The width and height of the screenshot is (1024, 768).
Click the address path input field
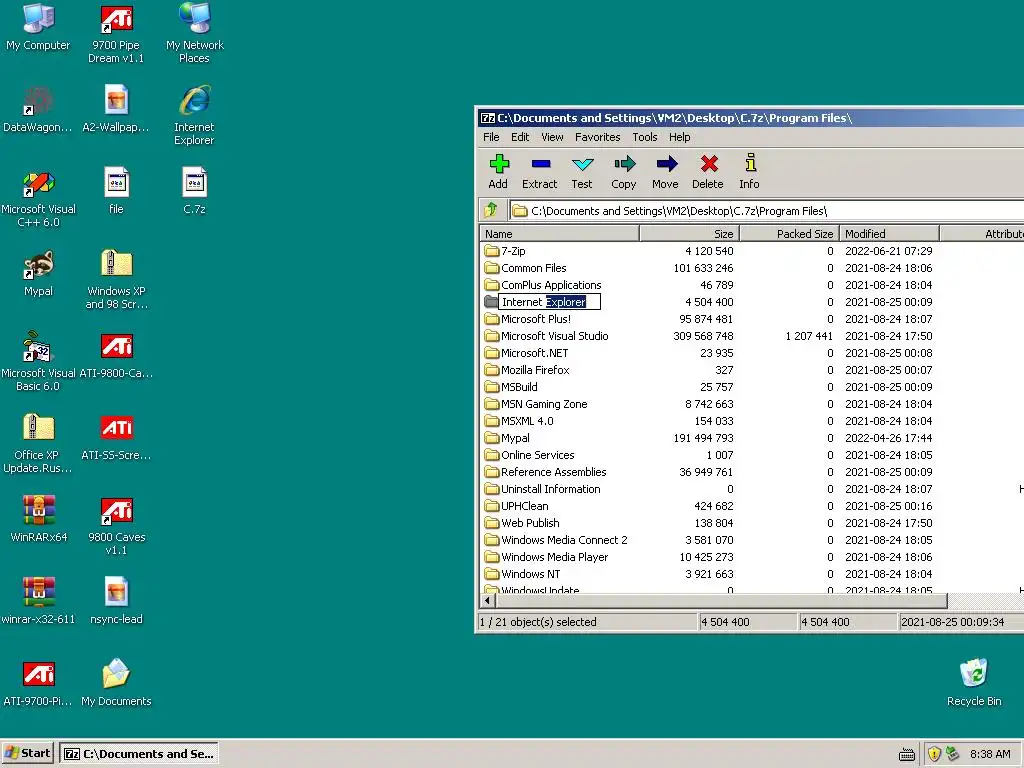[767, 210]
